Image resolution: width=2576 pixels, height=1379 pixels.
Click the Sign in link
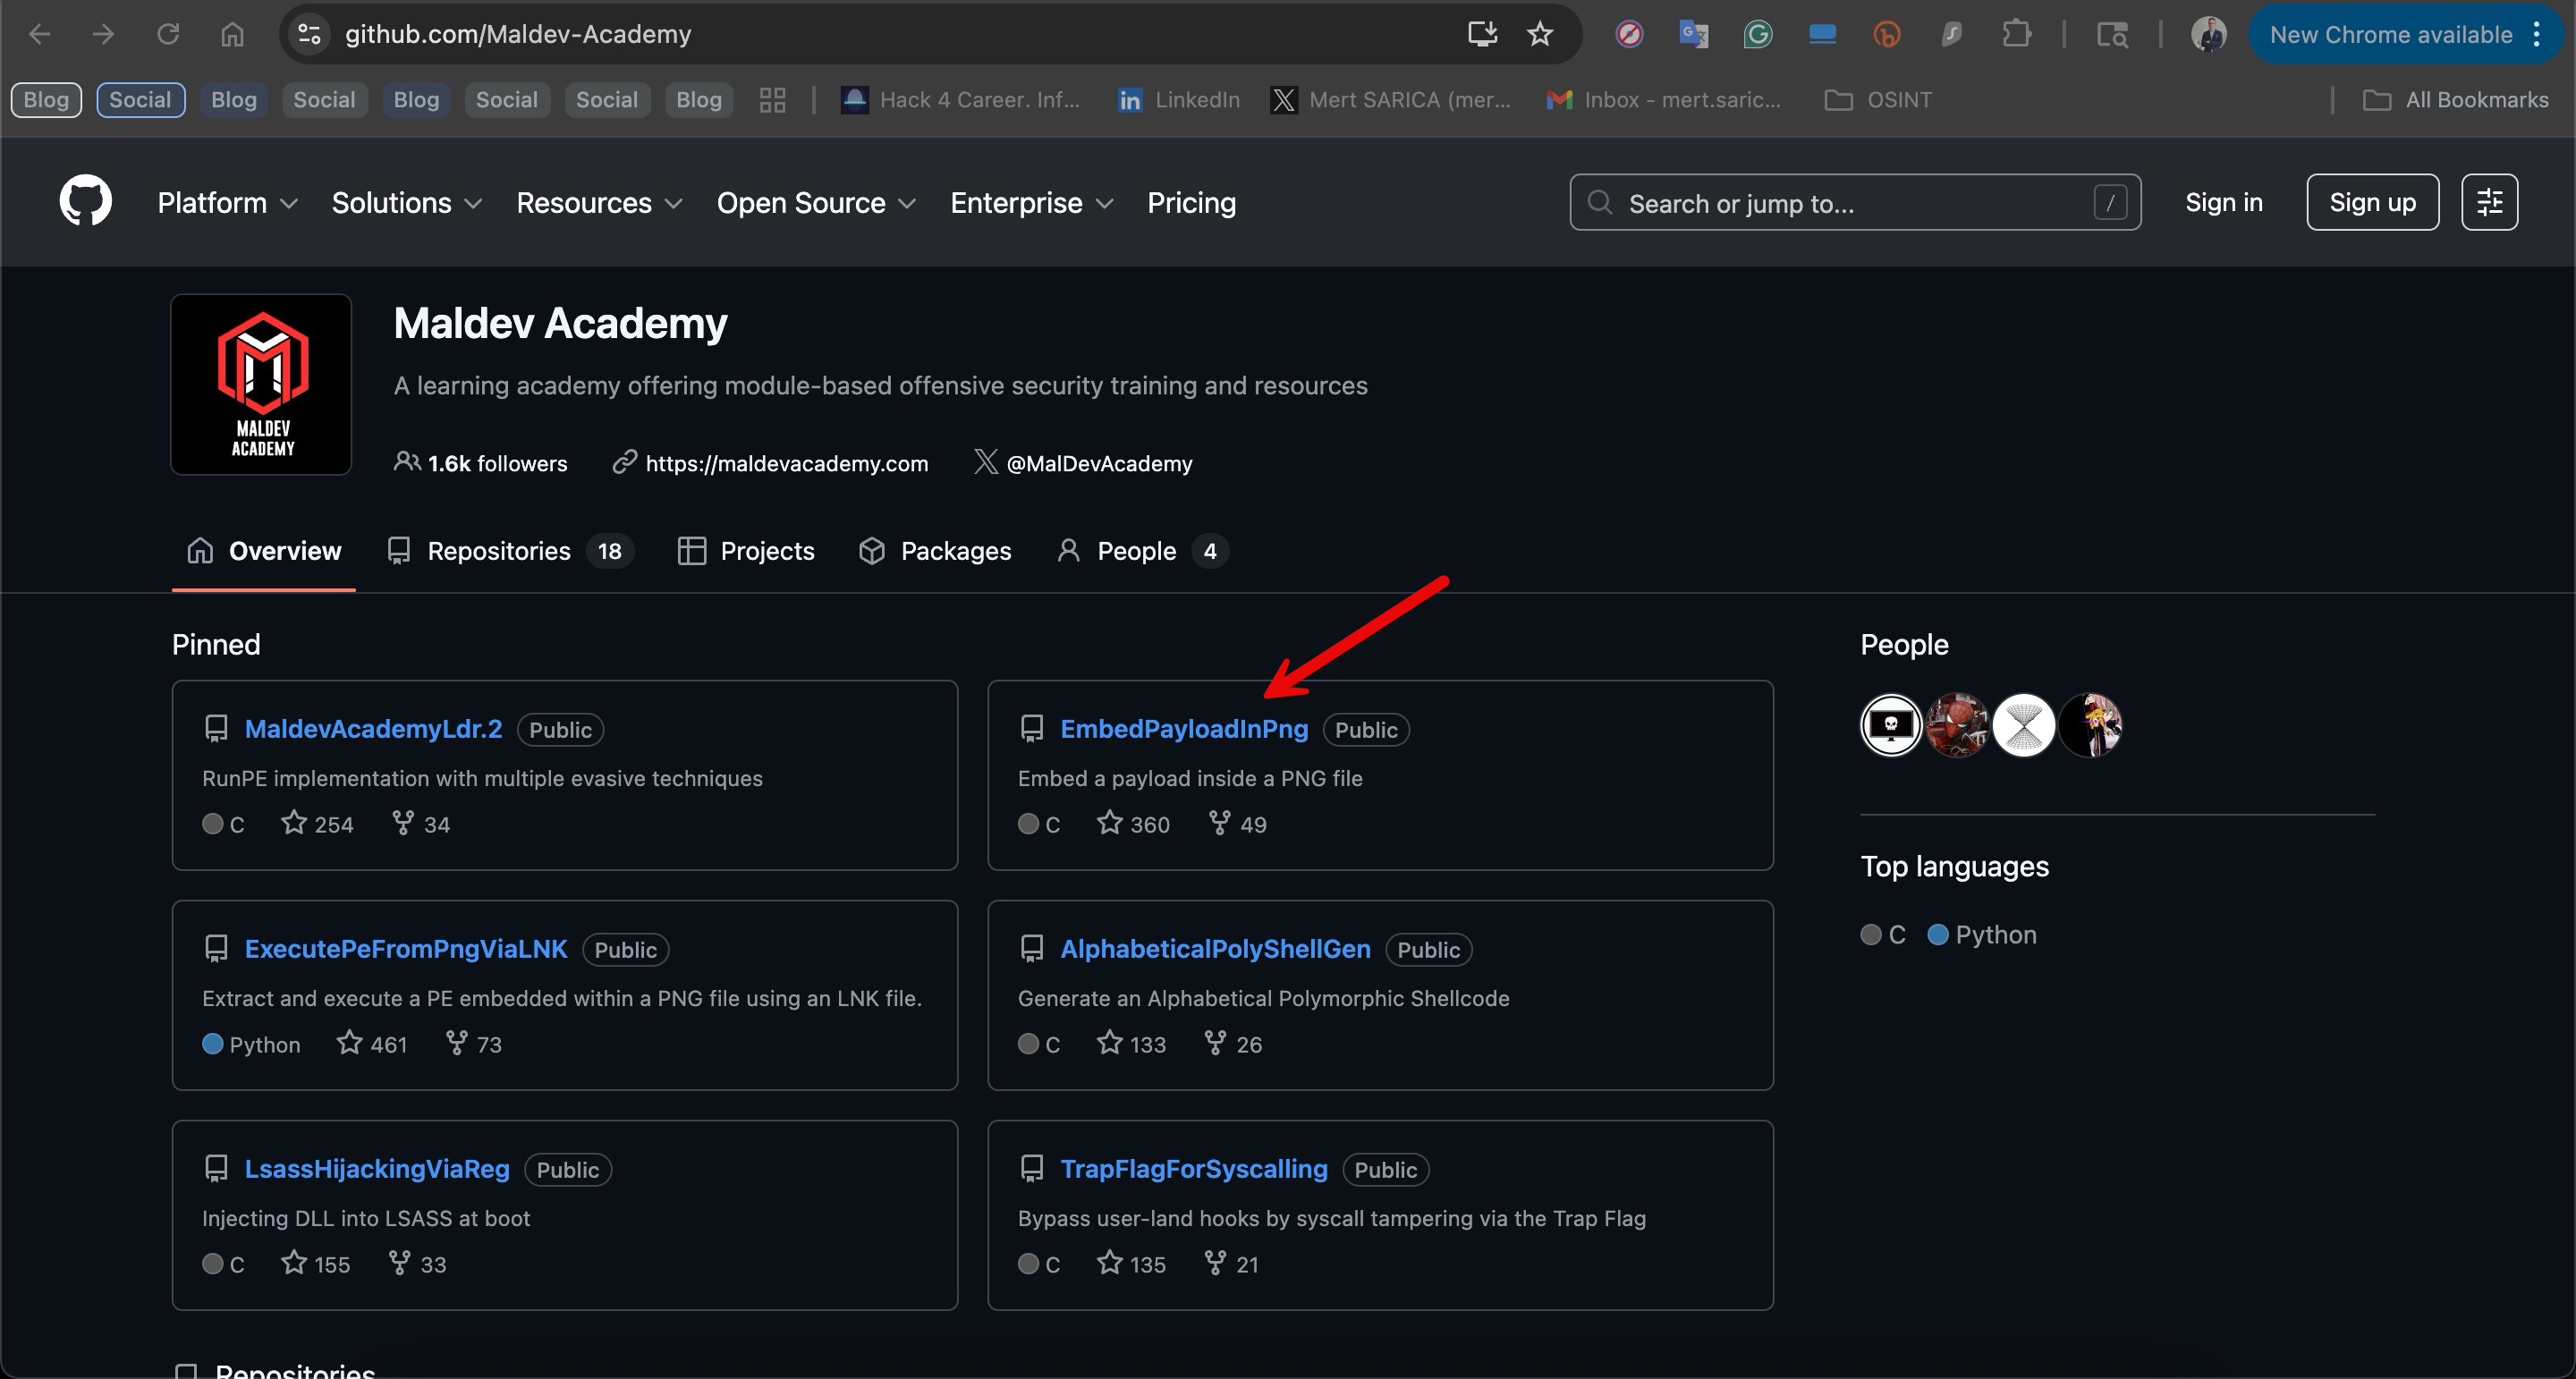(x=2223, y=202)
